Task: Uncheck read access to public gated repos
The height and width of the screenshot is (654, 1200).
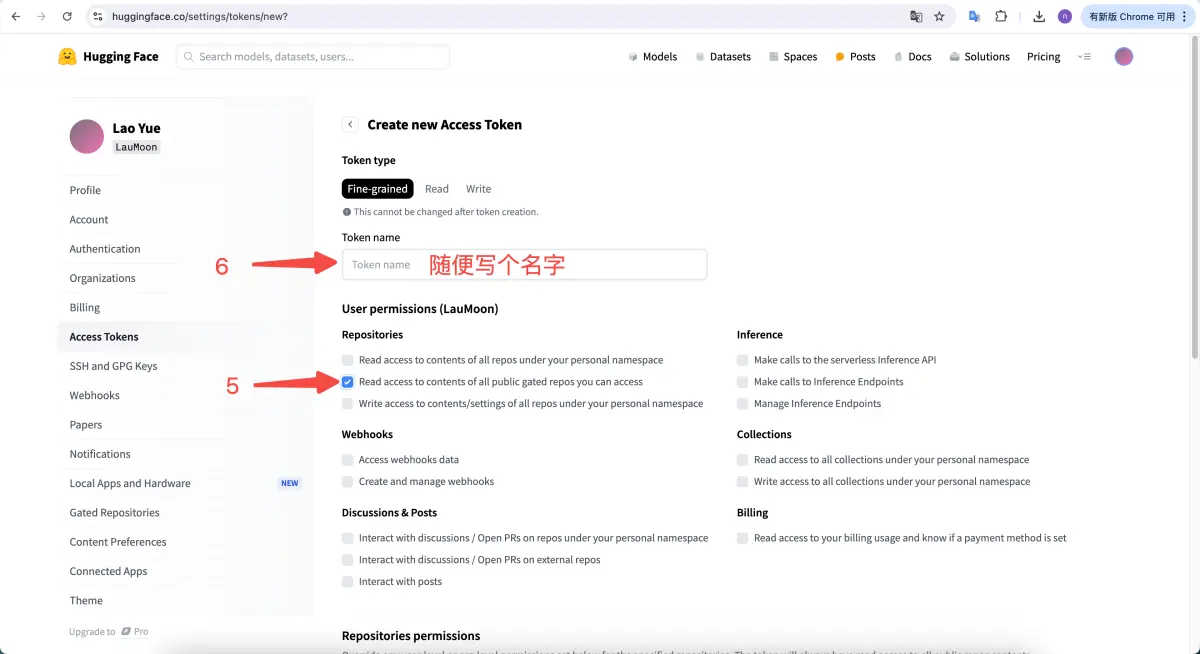Action: click(x=348, y=382)
